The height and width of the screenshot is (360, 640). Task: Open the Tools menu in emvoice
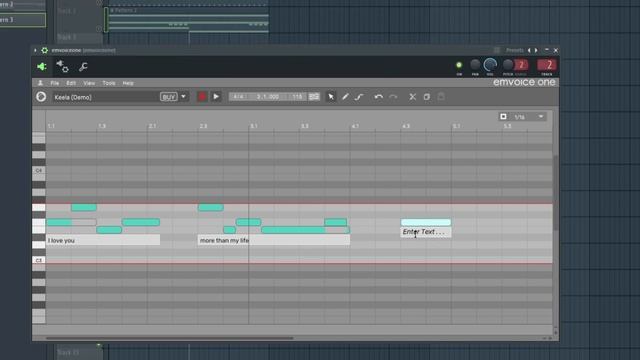point(109,83)
